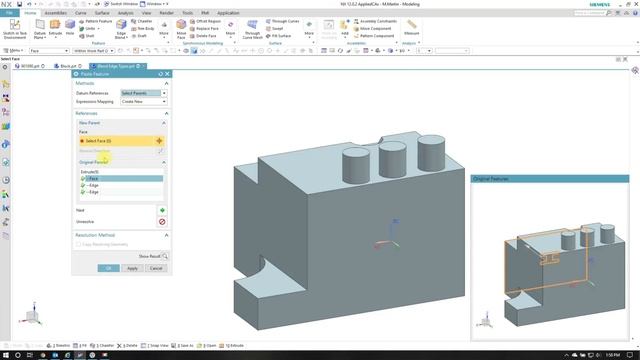Collapse the Methods section
Viewport: 640px width, 360px height.
coord(167,83)
